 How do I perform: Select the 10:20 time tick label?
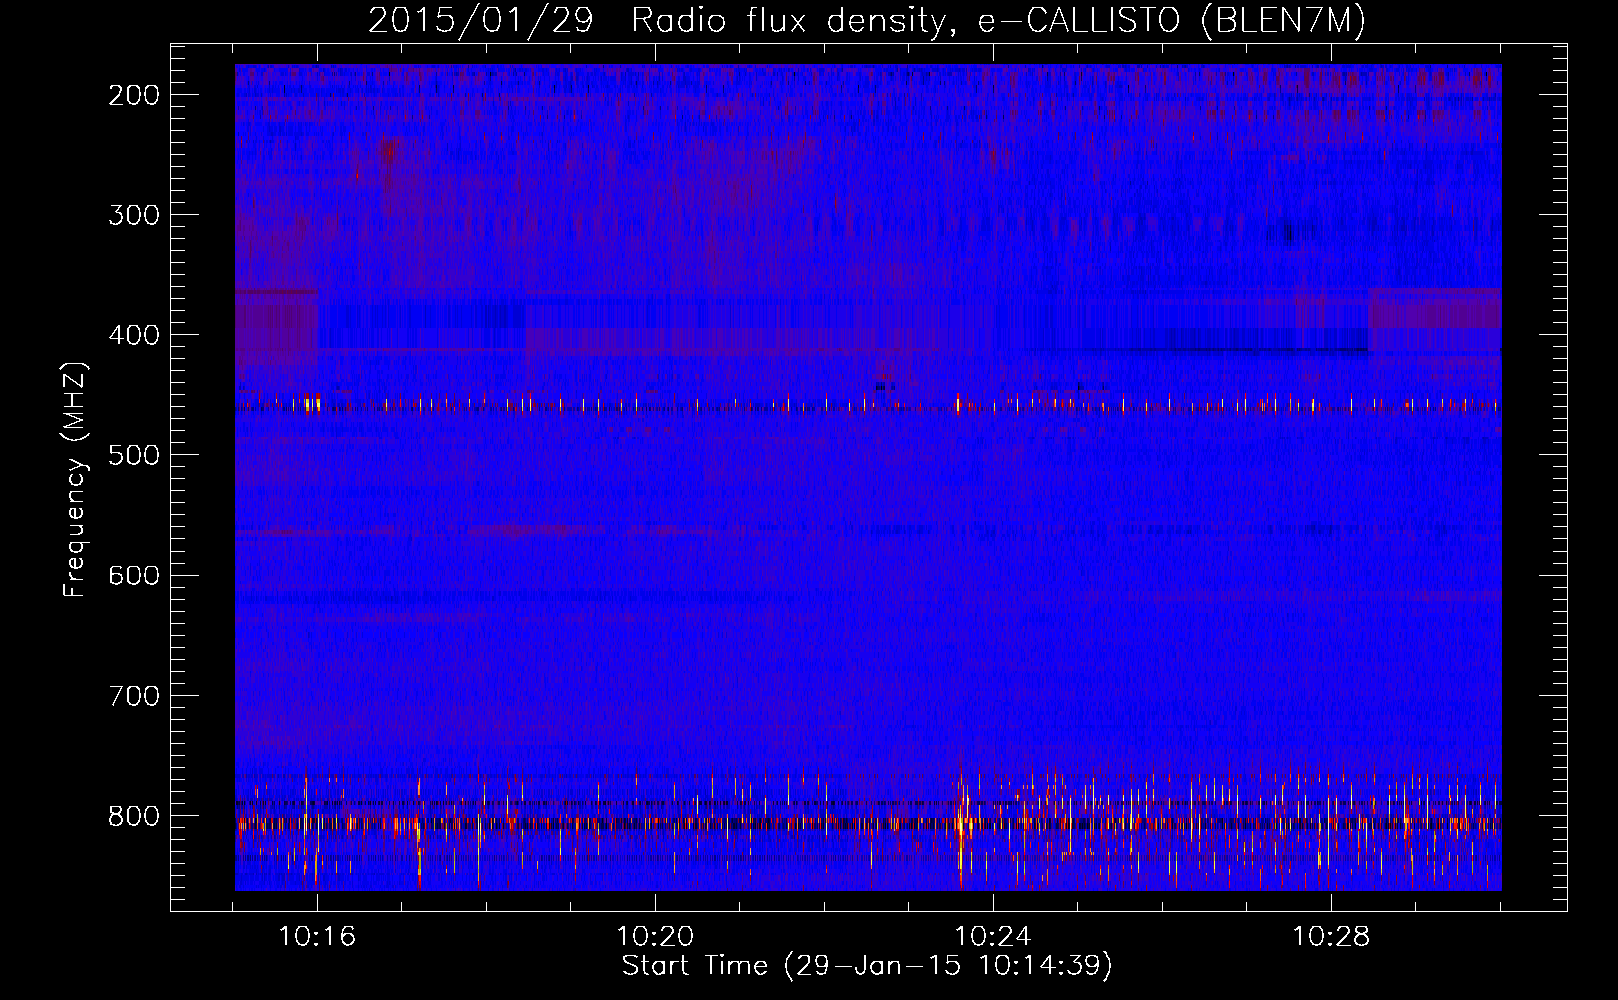pos(655,936)
